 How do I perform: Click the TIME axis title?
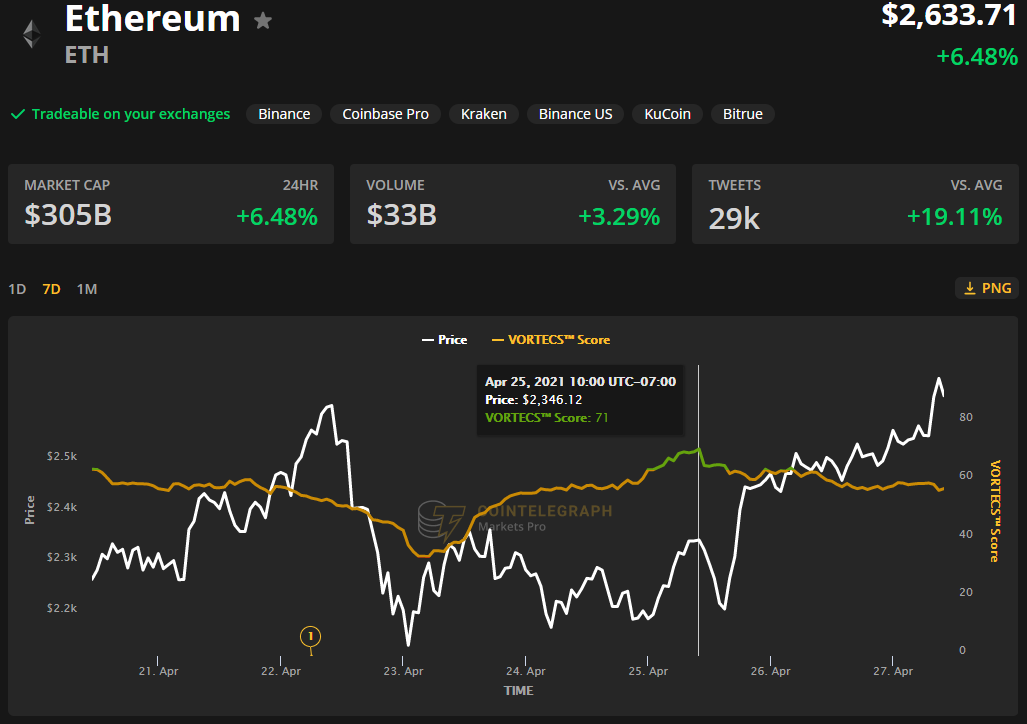[x=518, y=691]
